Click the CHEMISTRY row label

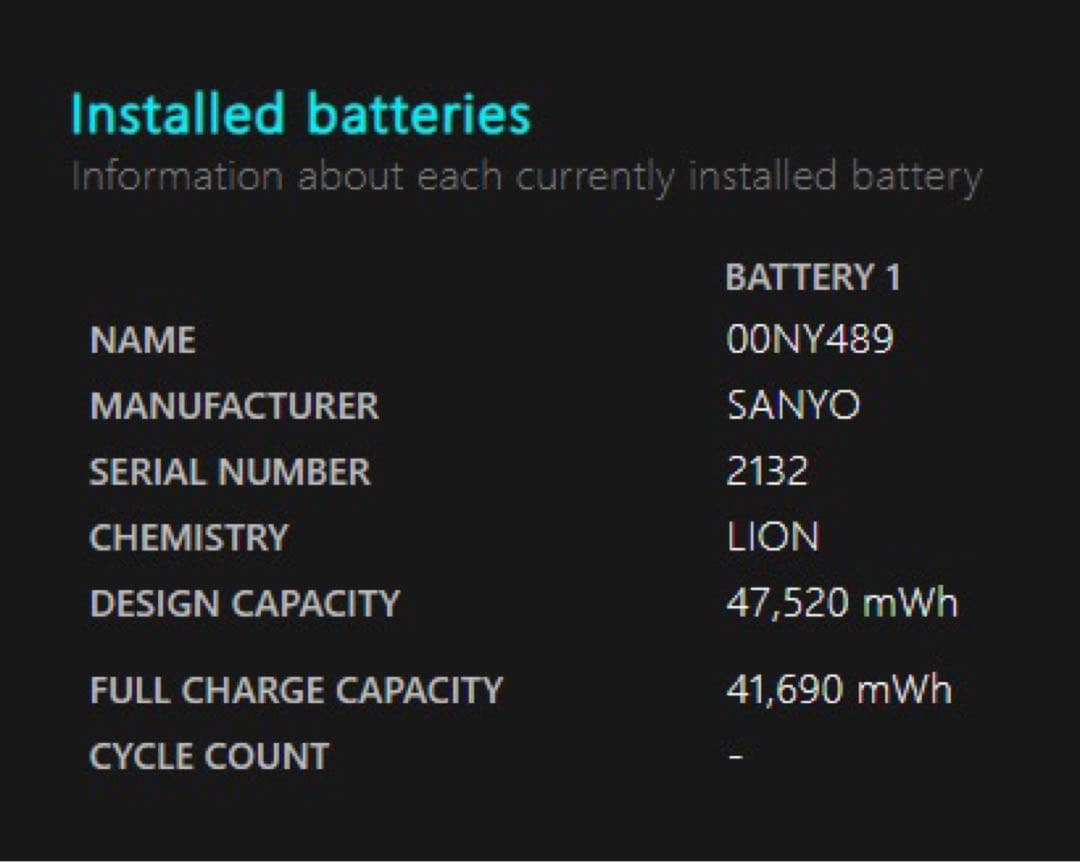click(188, 538)
